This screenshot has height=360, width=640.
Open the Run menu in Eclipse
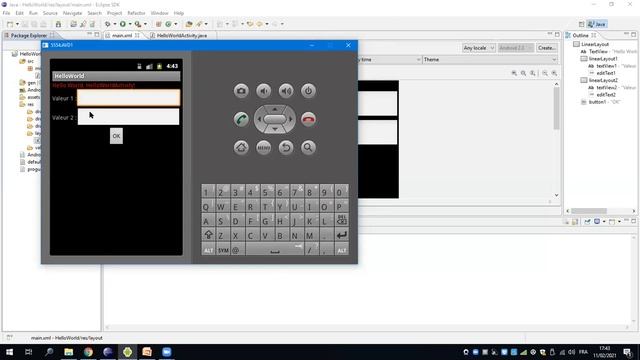[33, 13]
